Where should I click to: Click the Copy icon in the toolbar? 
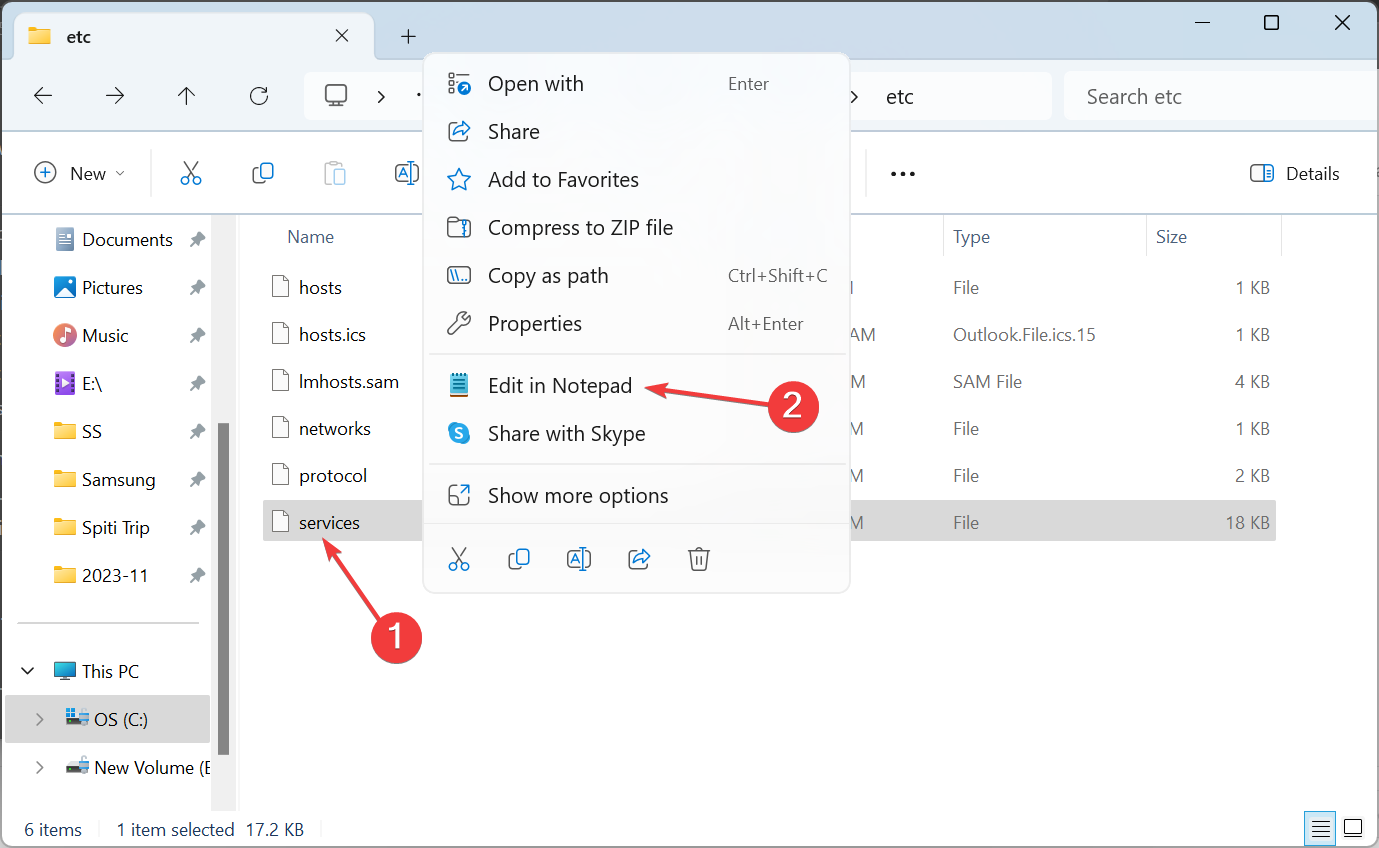263,173
